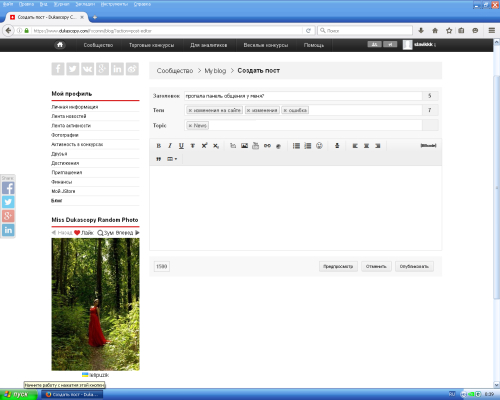Viewport: 500px width, 400px height.
Task: Open the Сообщество menu in top navigation
Action: coord(98,45)
